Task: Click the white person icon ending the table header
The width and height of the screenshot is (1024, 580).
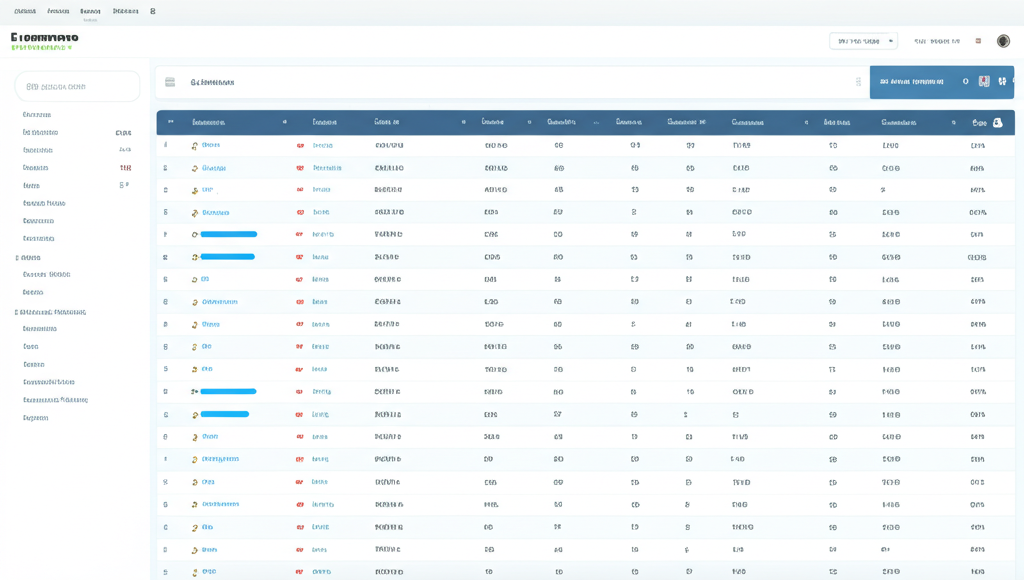Action: coord(997,123)
